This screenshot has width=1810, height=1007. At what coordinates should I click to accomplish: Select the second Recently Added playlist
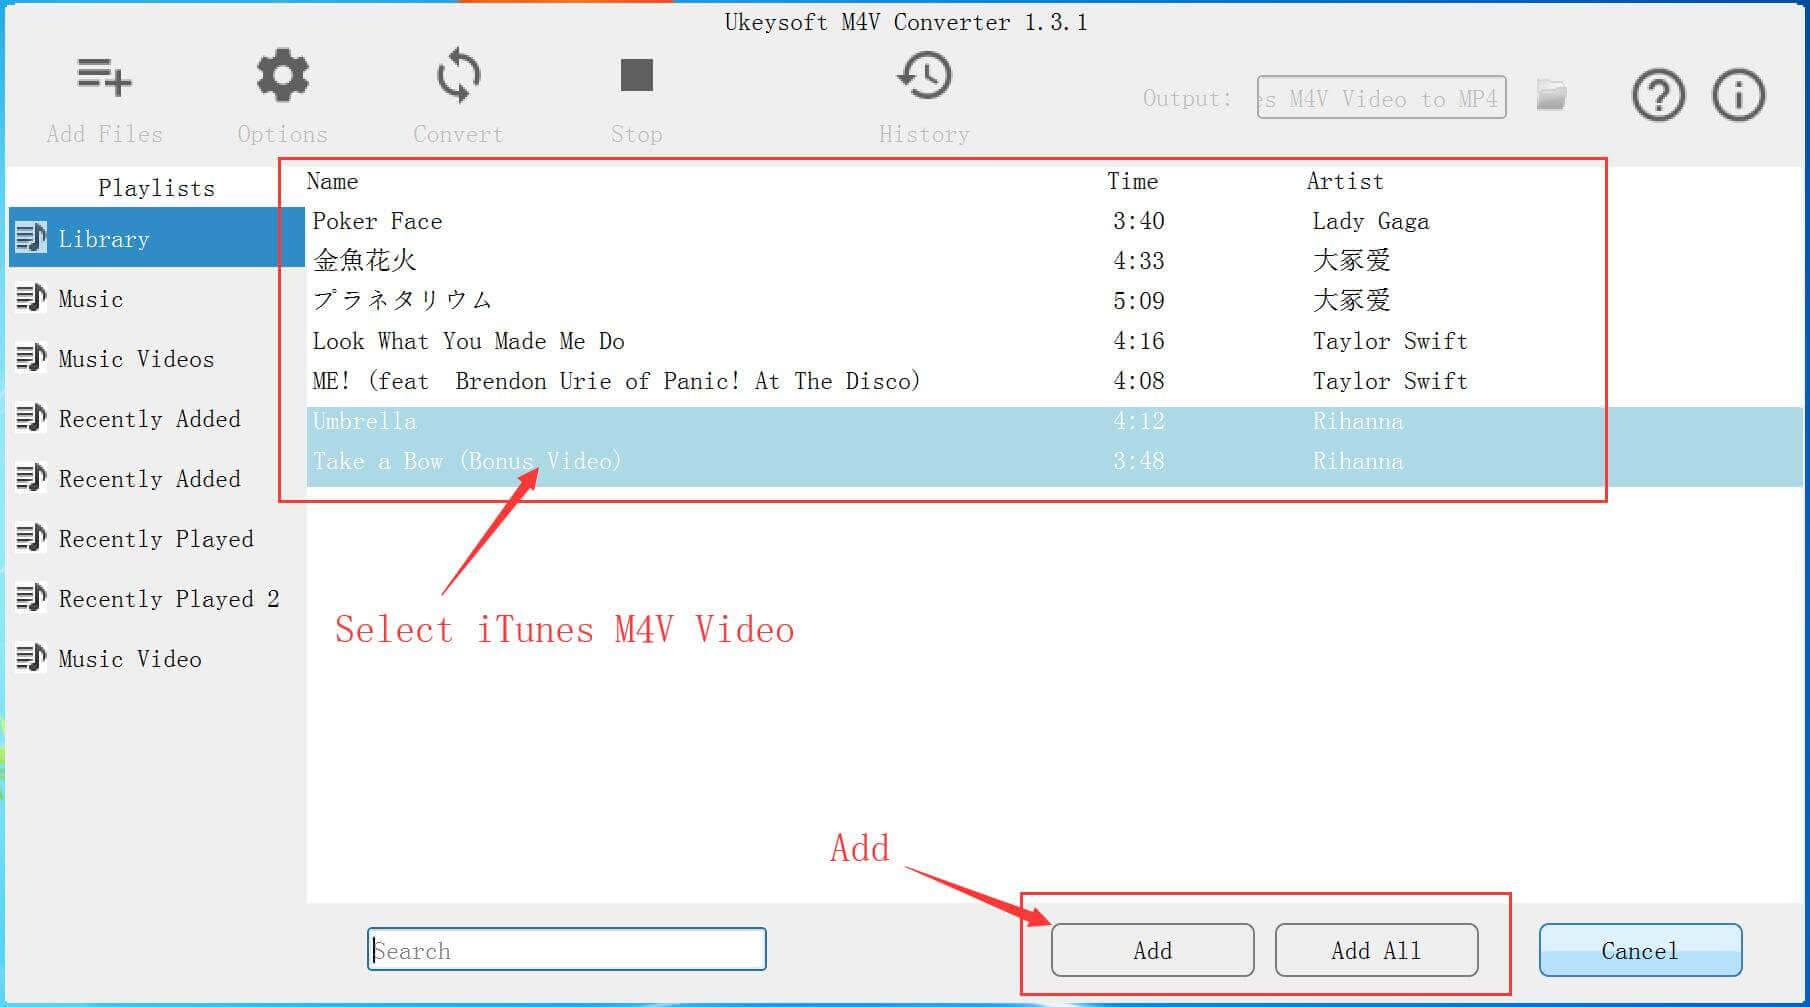(156, 478)
